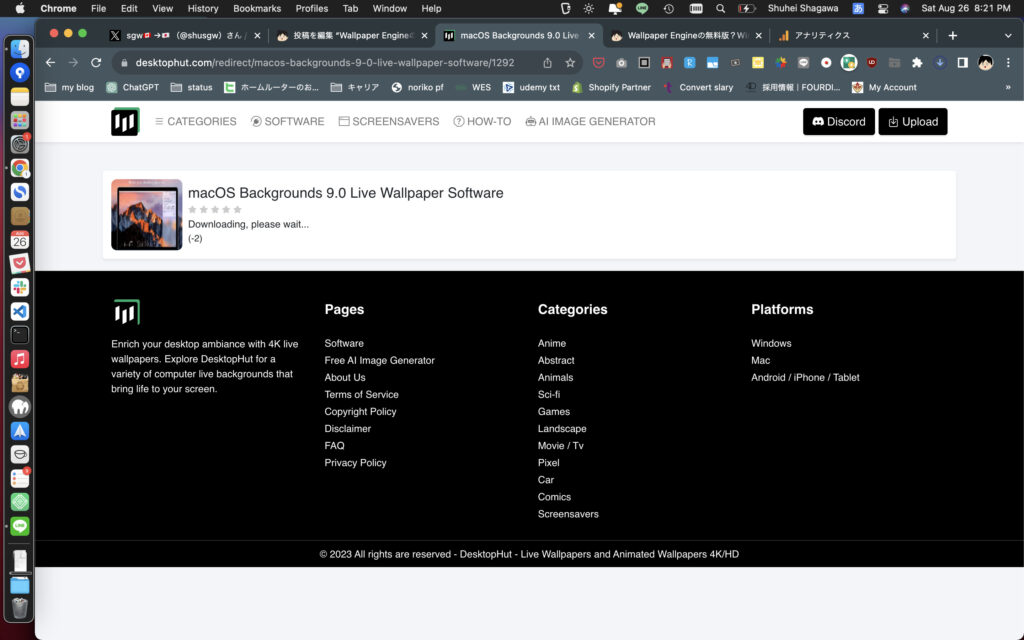Image resolution: width=1024 pixels, height=640 pixels.
Task: Open the Profiles menu in menu bar
Action: point(312,8)
